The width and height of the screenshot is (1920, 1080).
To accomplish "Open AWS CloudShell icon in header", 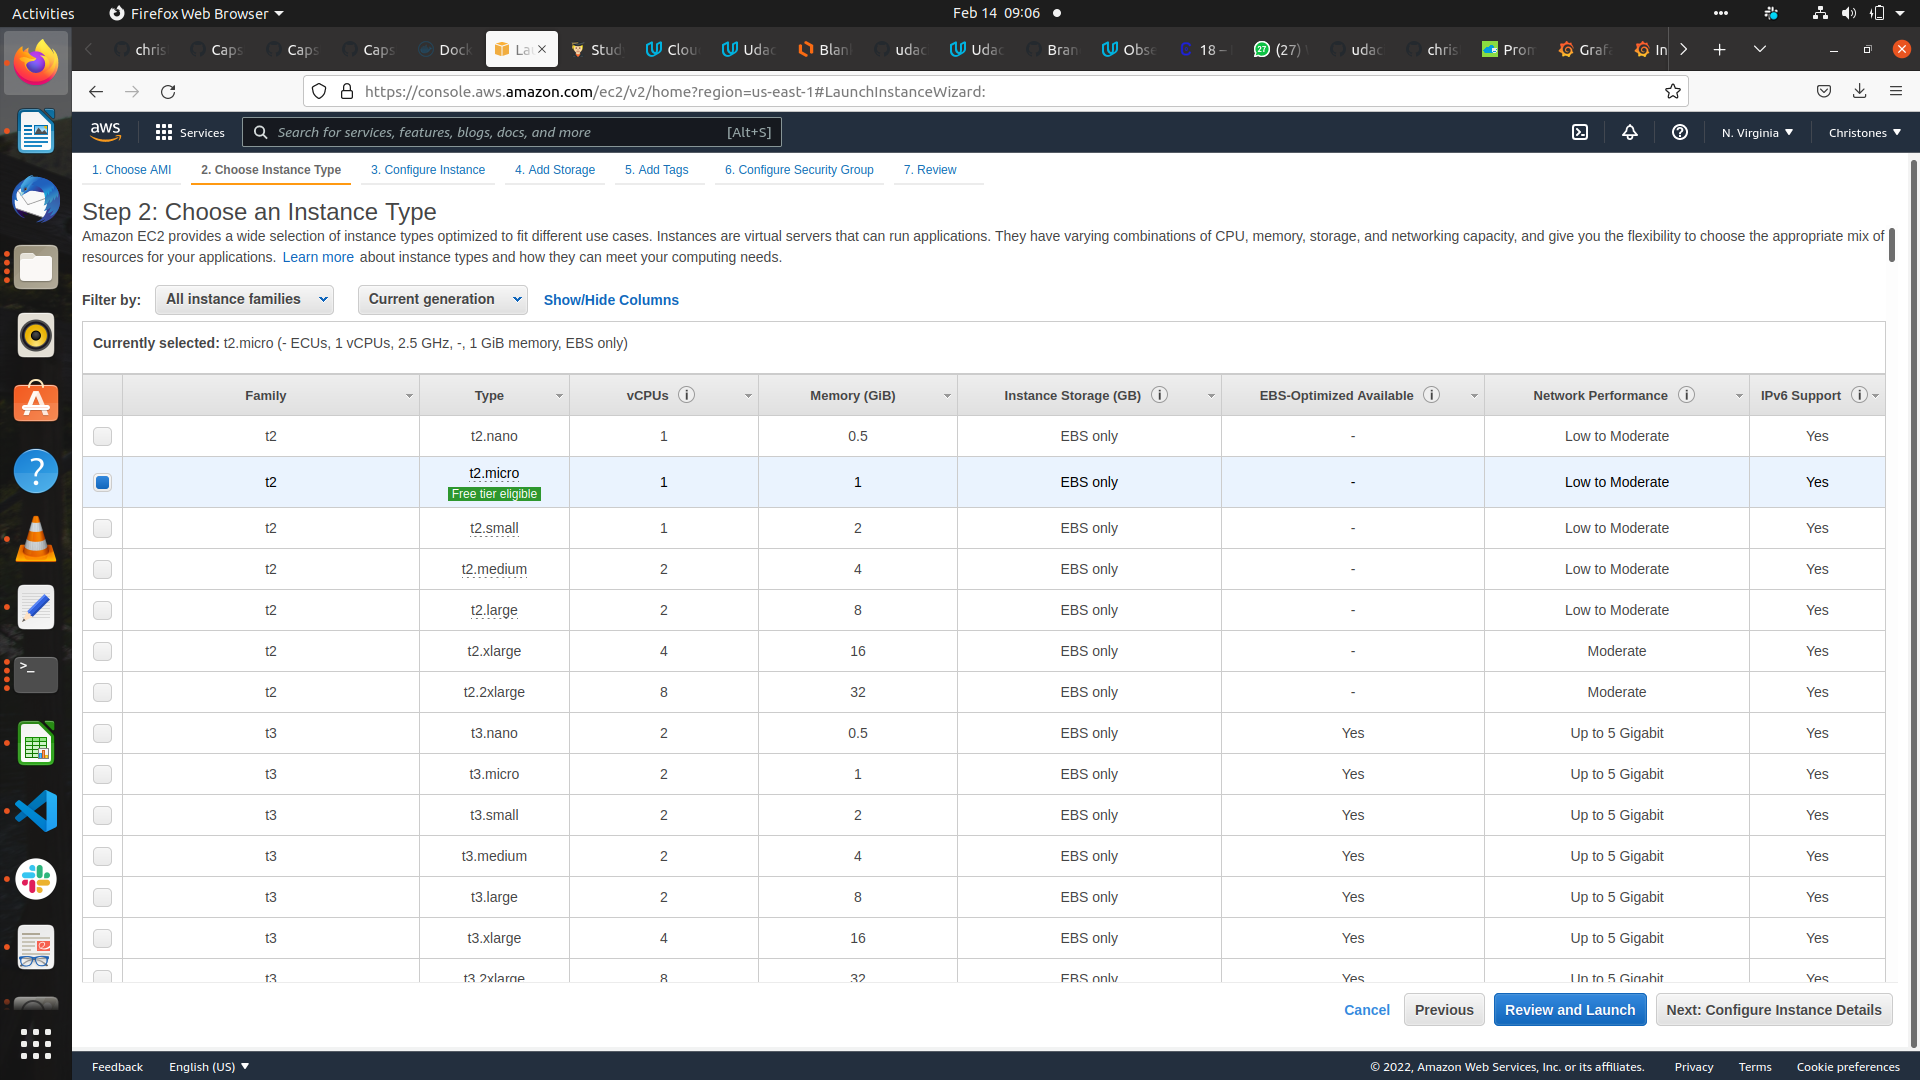I will tap(1580, 132).
